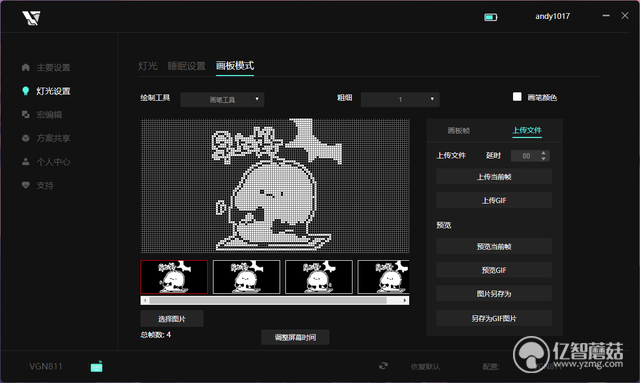This screenshot has height=383, width=640.
Task: Click the frame strip scroll right arrow
Action: [x=404, y=301]
